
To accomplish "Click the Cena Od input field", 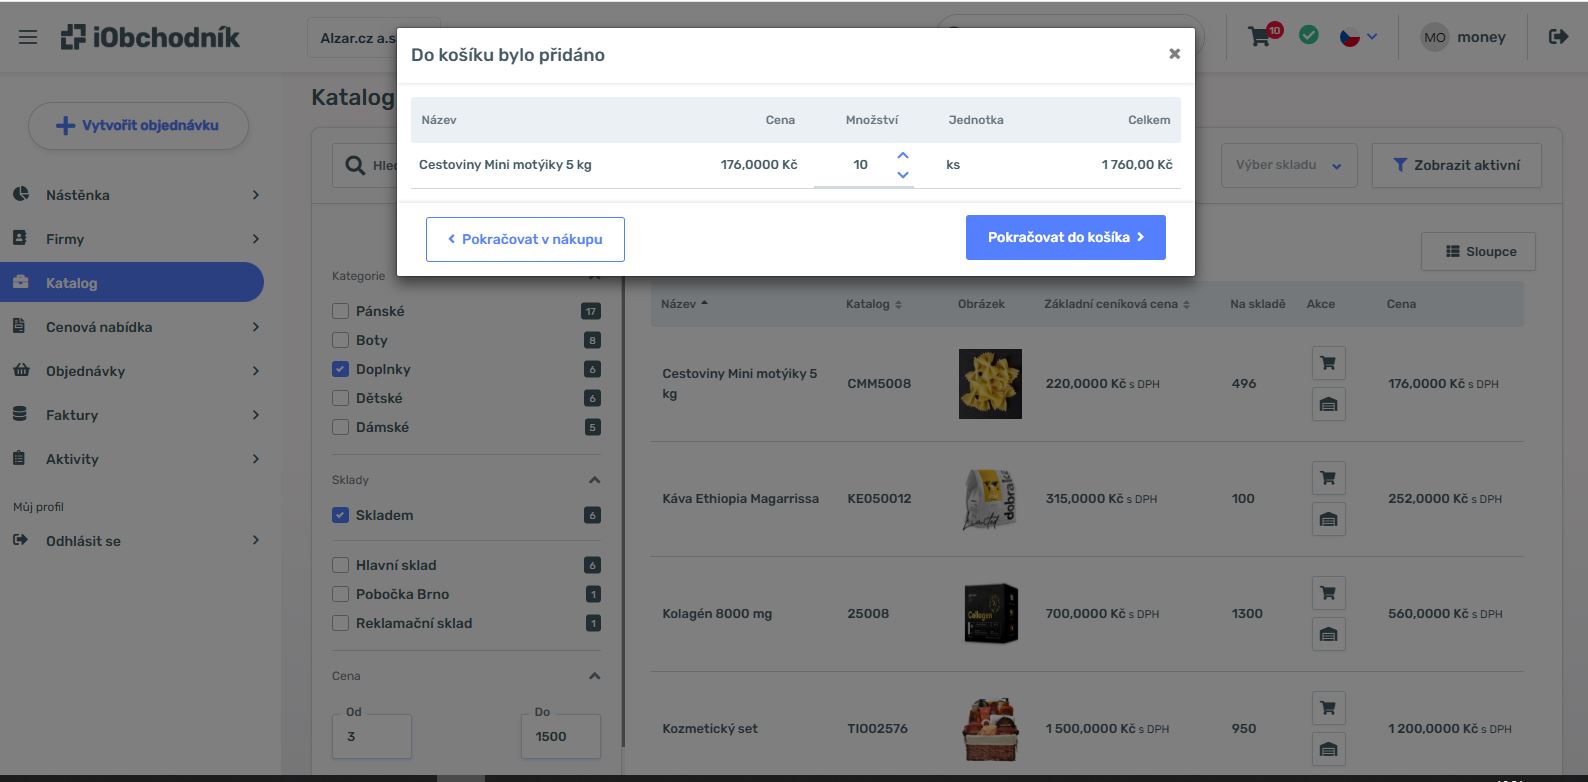I will [x=371, y=737].
